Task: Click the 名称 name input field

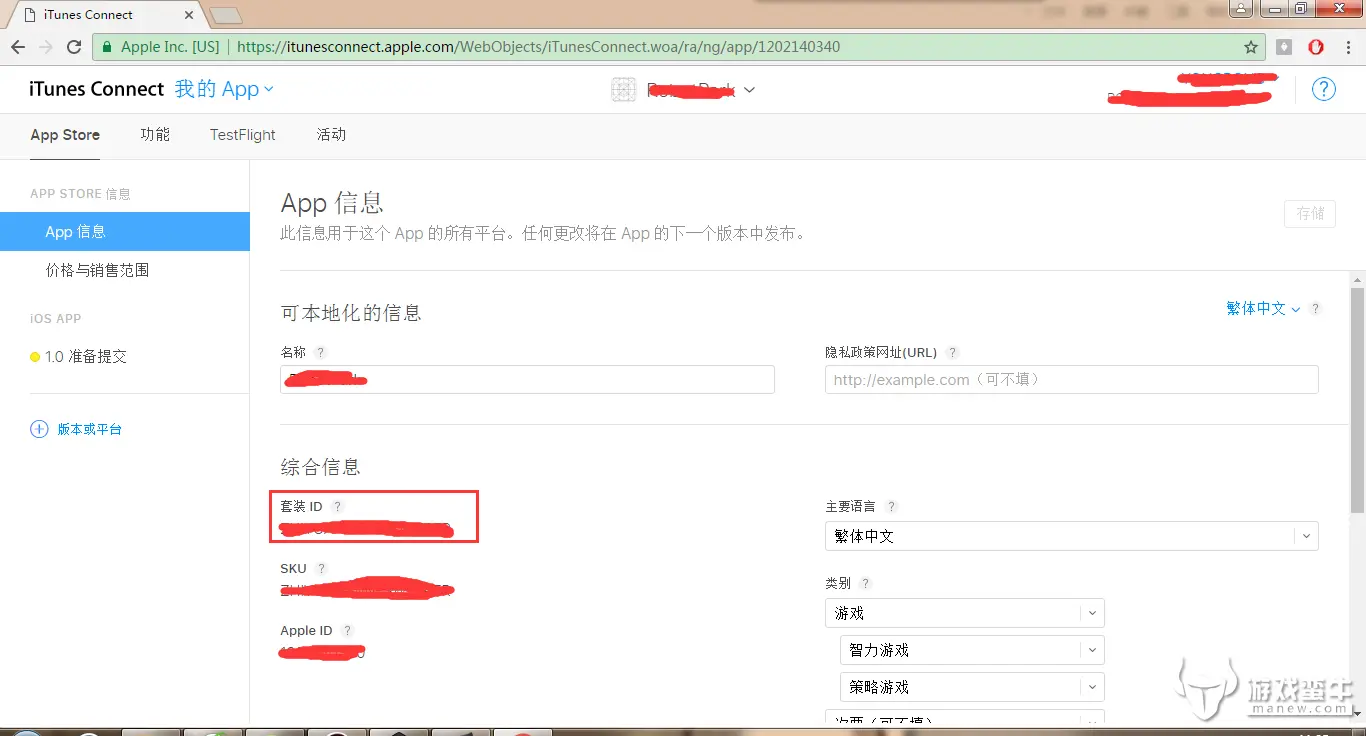Action: pyautogui.click(x=527, y=379)
